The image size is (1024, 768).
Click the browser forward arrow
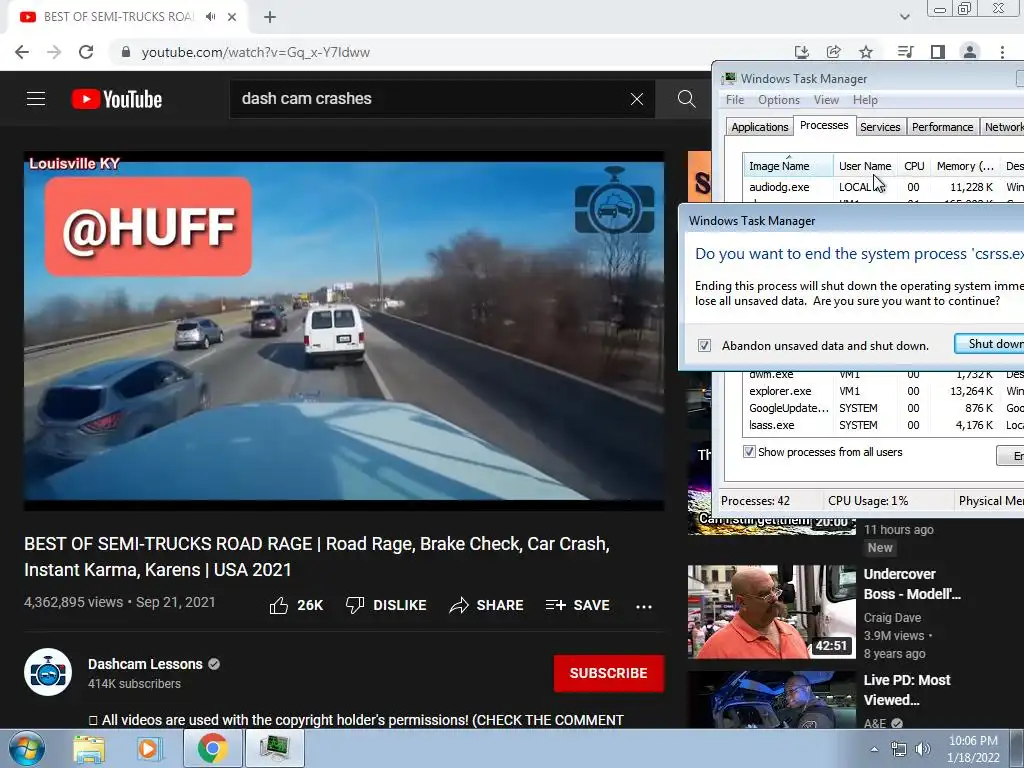coord(54,52)
